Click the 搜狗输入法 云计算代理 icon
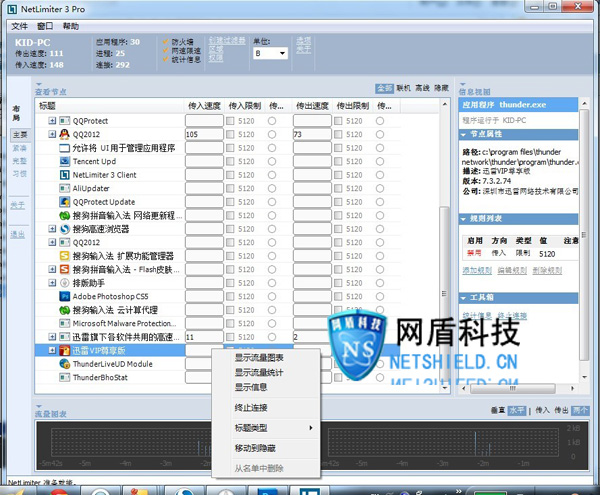This screenshot has width=600, height=495. pyautogui.click(x=65, y=310)
